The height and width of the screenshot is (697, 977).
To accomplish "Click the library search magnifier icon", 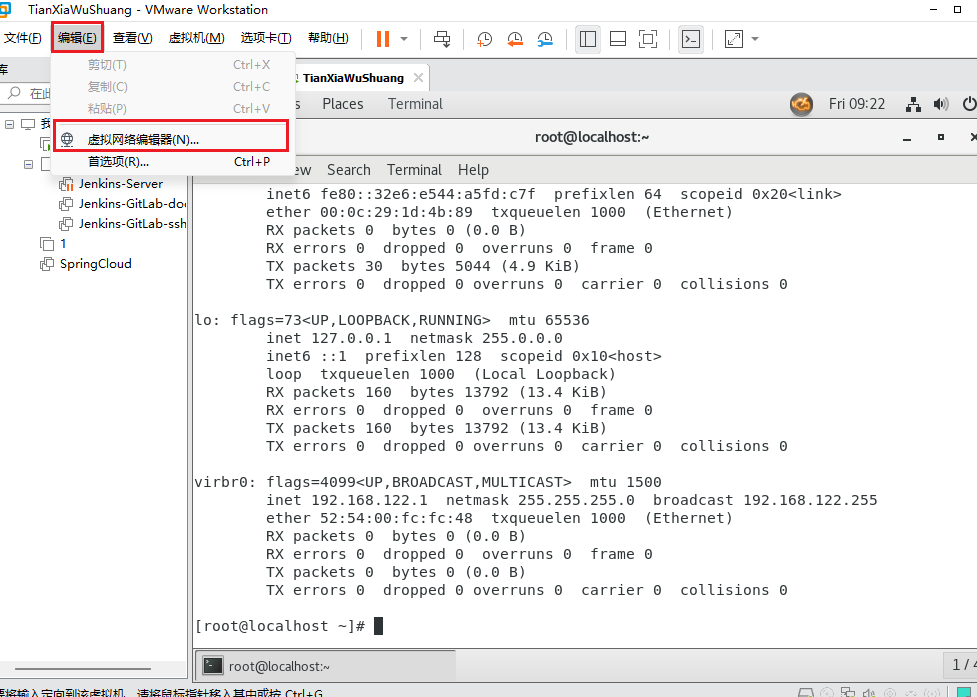I will pyautogui.click(x=14, y=93).
